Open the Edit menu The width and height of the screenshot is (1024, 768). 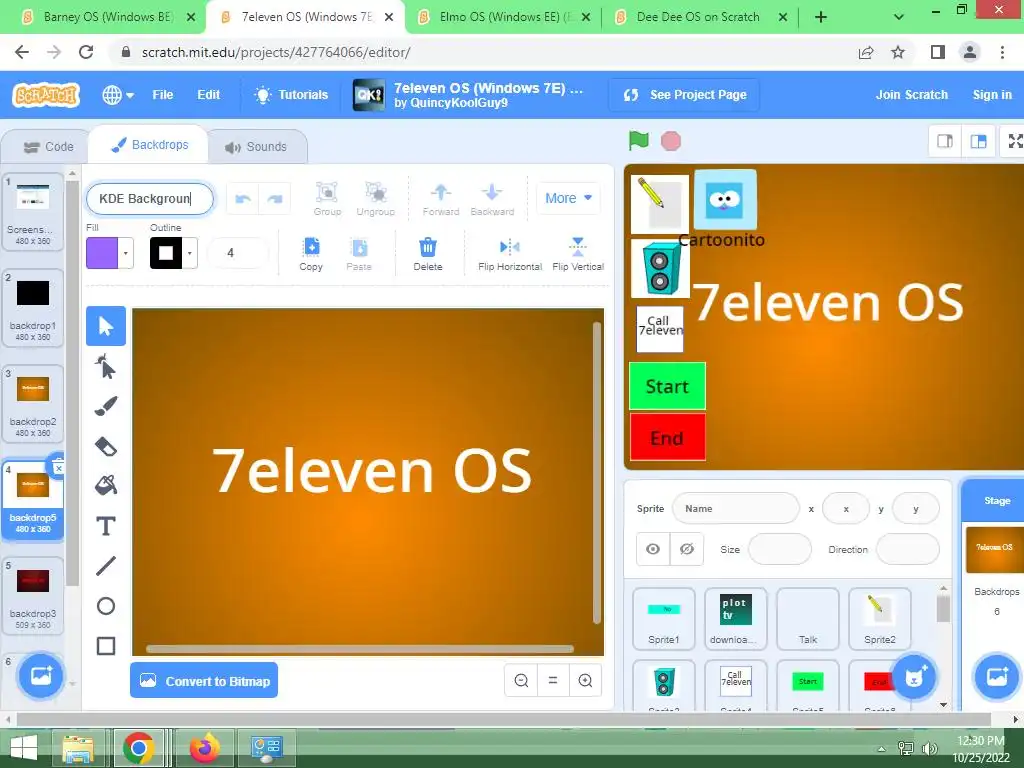tap(208, 95)
